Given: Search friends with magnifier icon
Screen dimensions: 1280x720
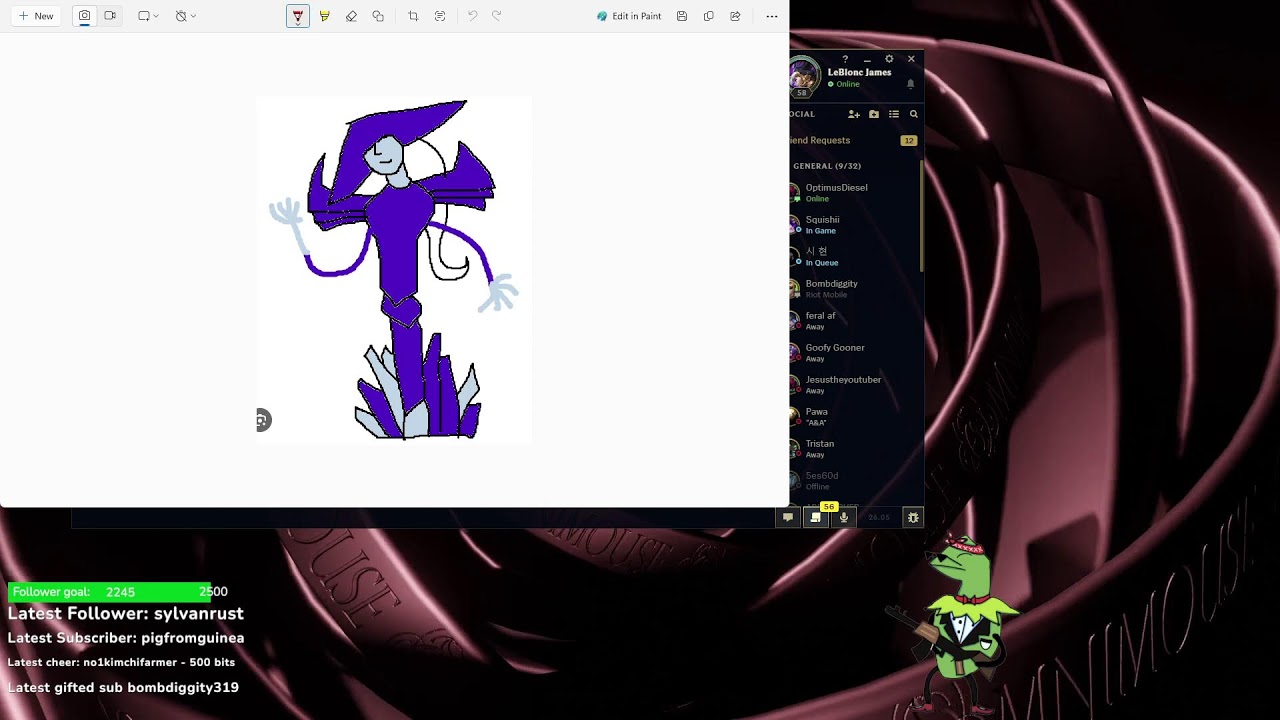Looking at the screenshot, I should point(914,114).
